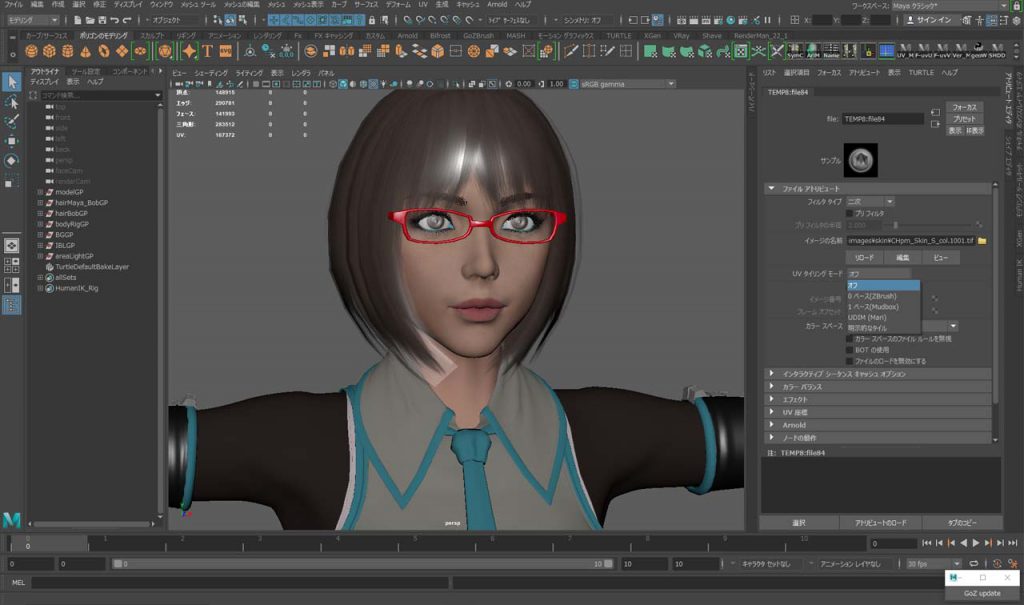Select the arrow Select tool in toolbox

[x=11, y=82]
